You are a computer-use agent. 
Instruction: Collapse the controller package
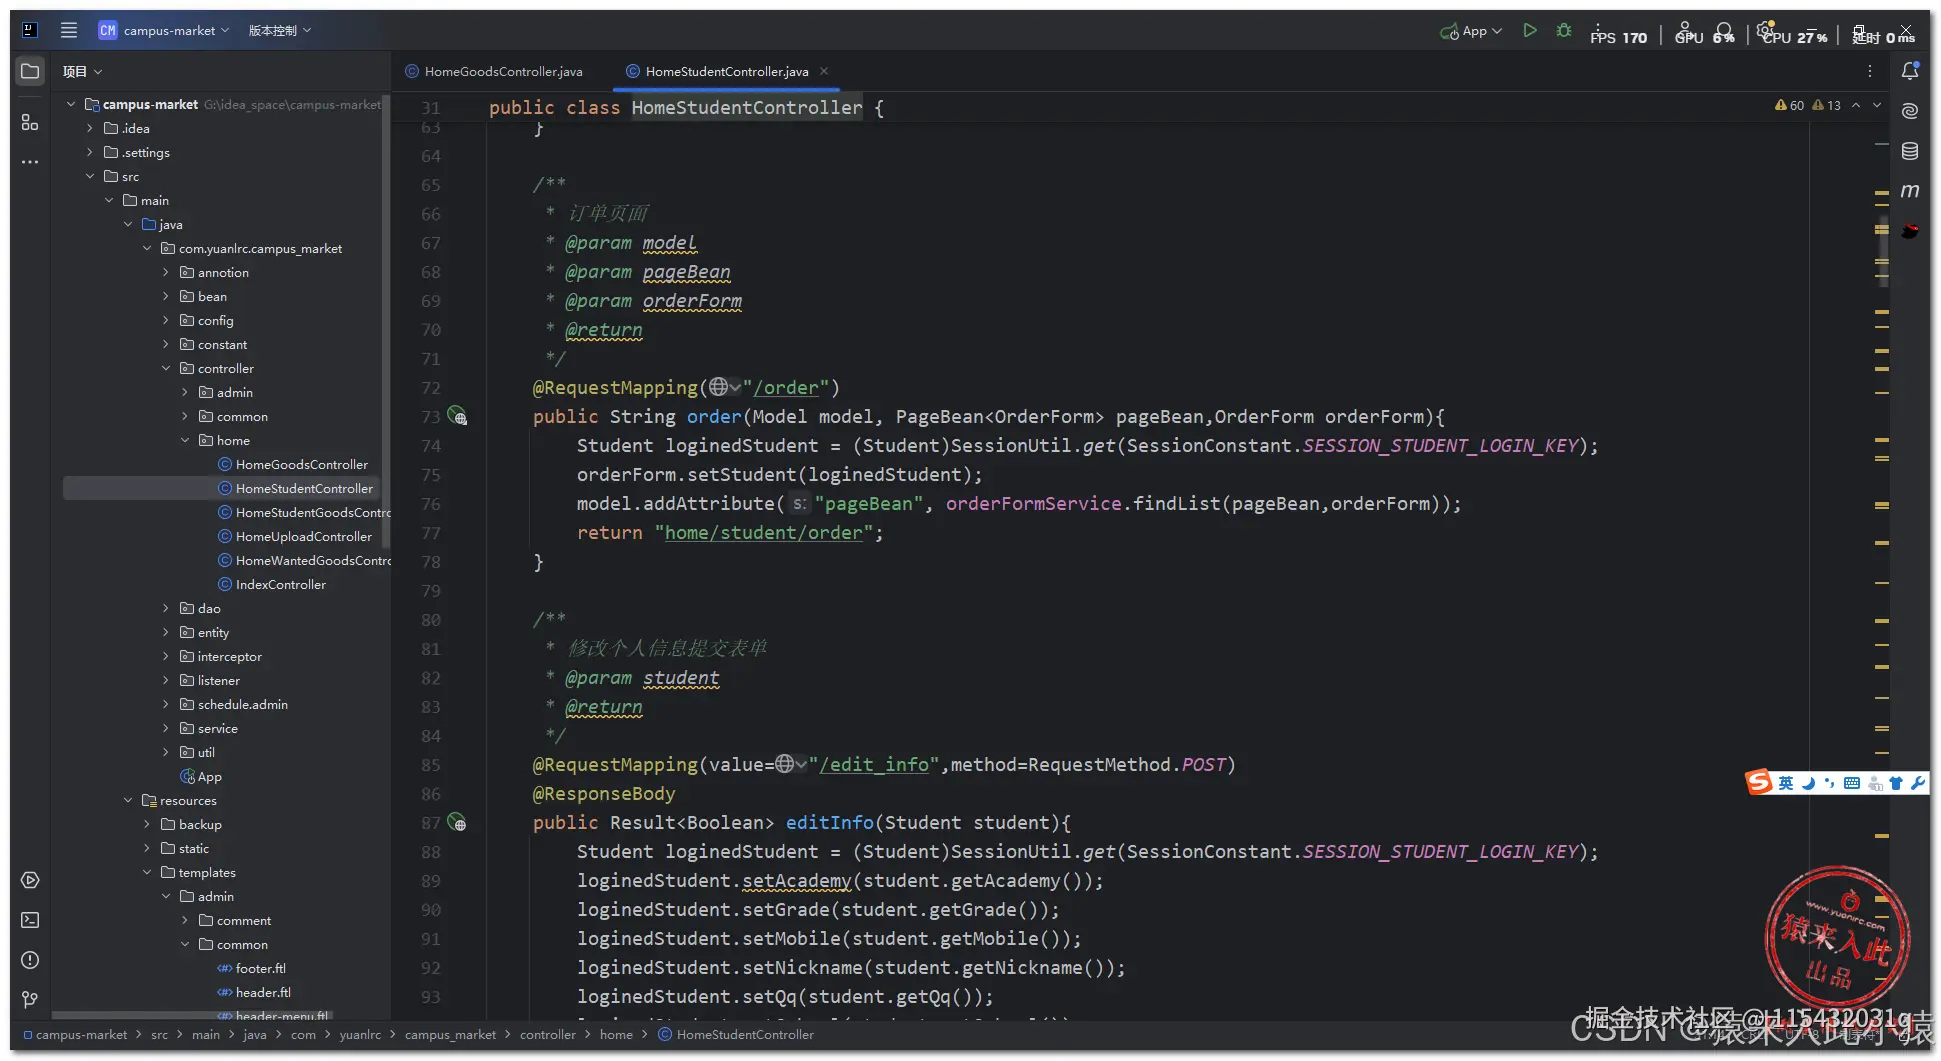click(166, 368)
